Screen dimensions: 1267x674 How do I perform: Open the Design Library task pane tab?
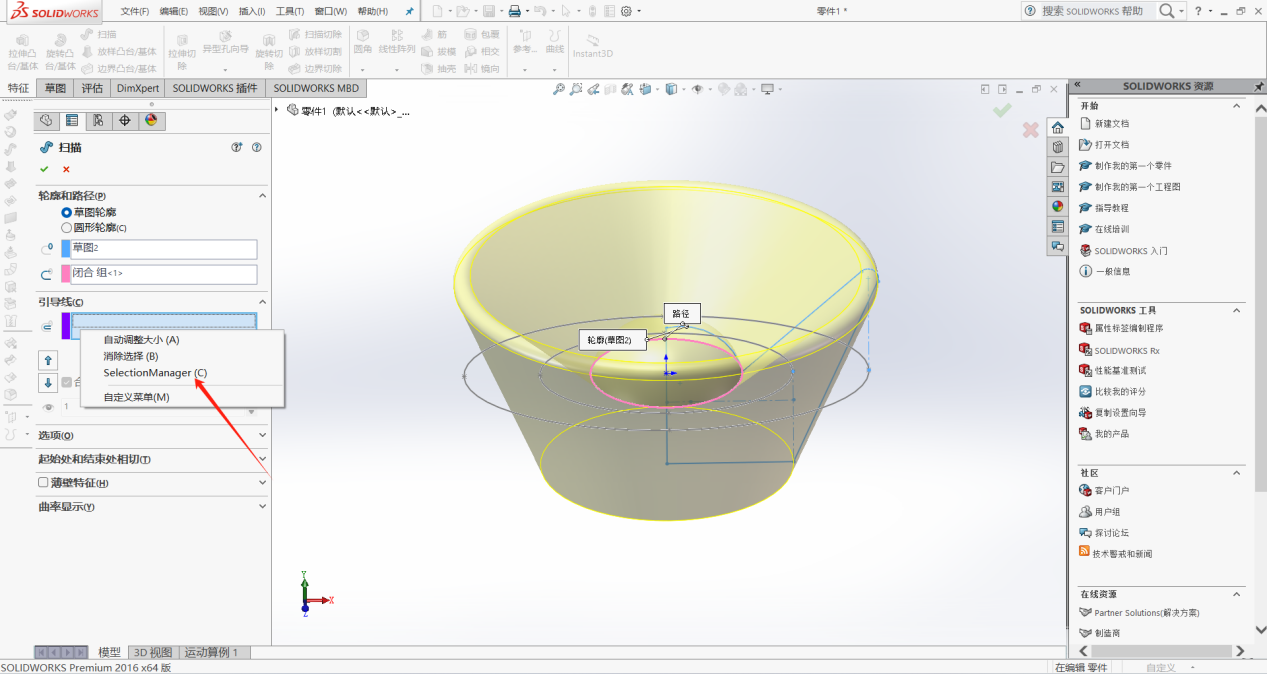(x=1057, y=147)
